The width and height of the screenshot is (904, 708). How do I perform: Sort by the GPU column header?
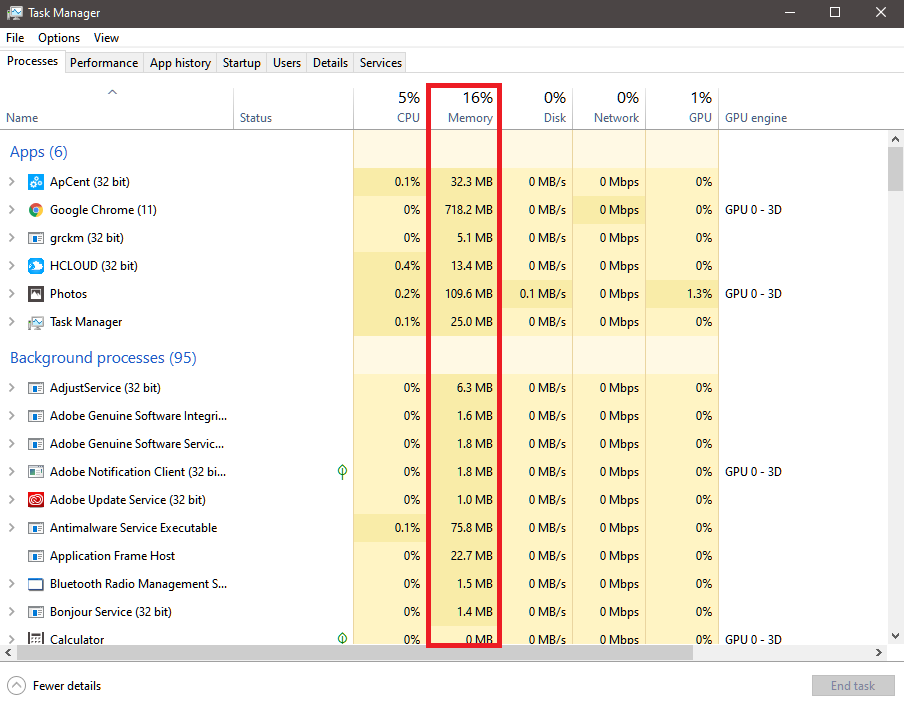(683, 108)
